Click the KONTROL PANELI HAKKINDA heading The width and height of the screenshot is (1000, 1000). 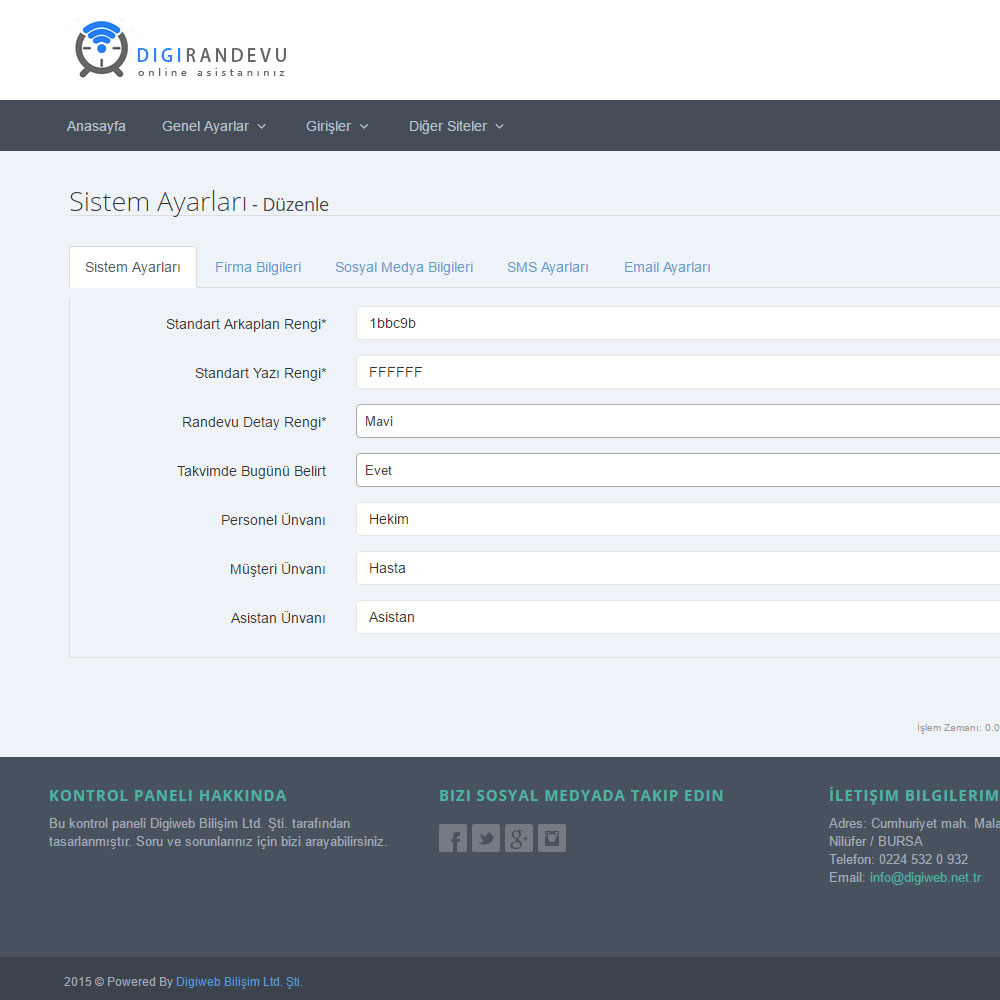pyautogui.click(x=168, y=795)
